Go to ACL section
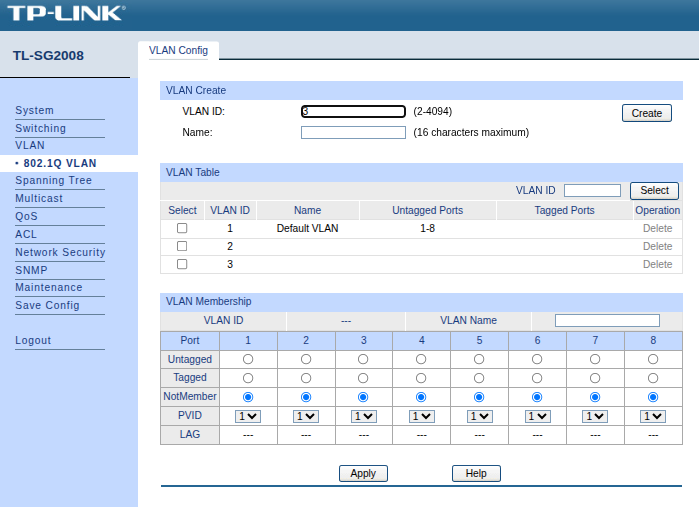Image resolution: width=699 pixels, height=507 pixels. pyautogui.click(x=26, y=234)
